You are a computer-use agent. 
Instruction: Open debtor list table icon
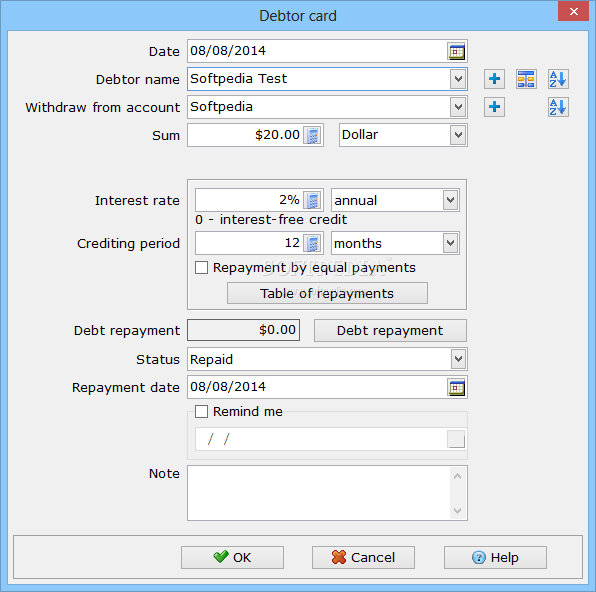click(526, 79)
